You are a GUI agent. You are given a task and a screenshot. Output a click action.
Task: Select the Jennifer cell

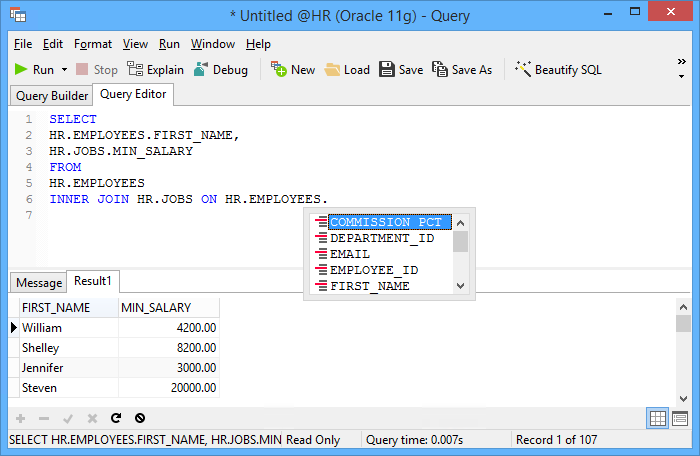[69, 368]
